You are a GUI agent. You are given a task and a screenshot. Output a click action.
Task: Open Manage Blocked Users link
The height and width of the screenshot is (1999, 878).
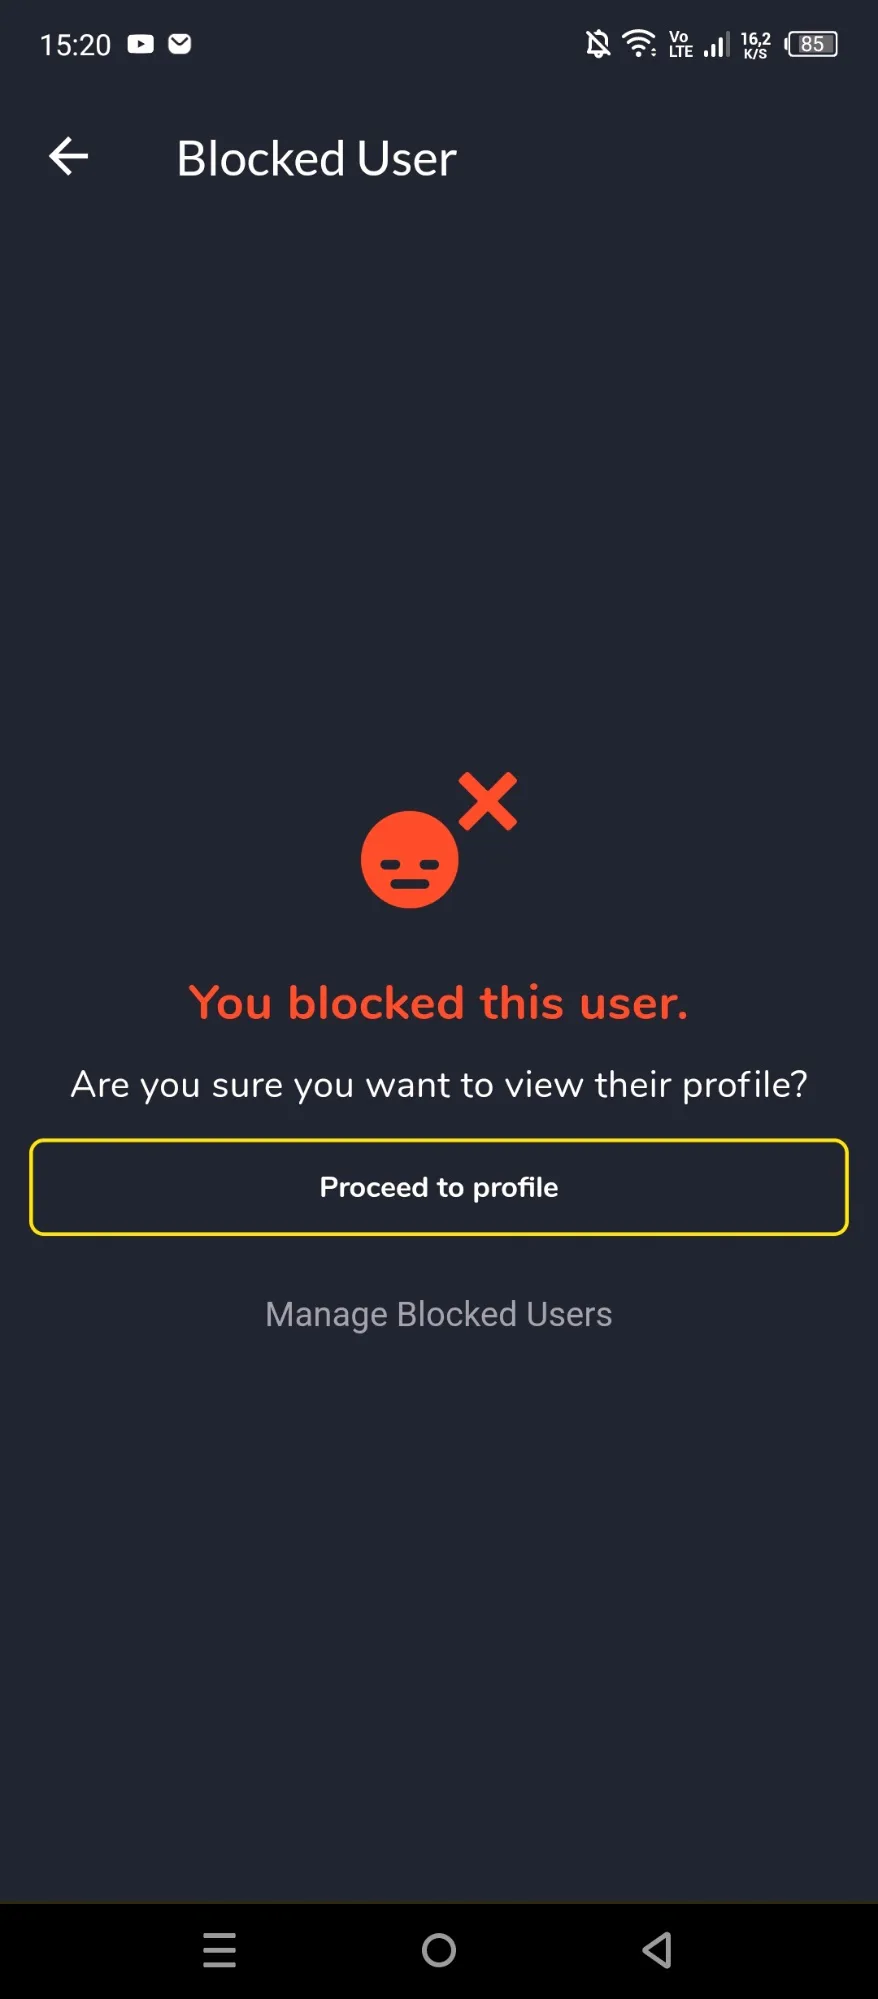click(439, 1314)
